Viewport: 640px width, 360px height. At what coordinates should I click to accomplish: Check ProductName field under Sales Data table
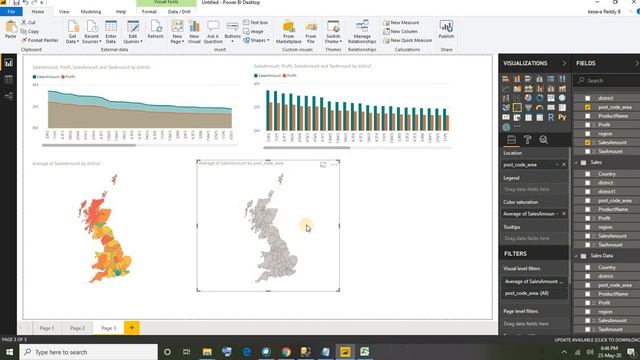coord(588,294)
